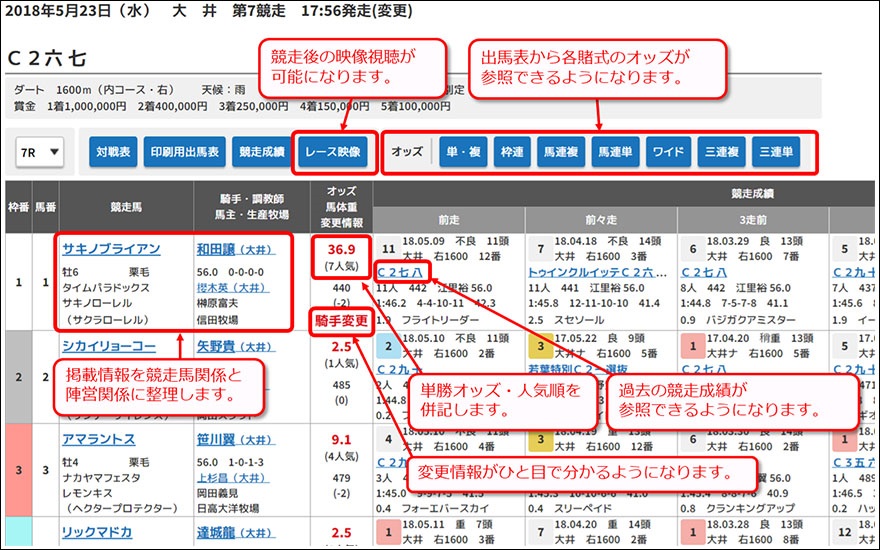This screenshot has height=550, width=880.
Task: Show ワイド odds
Action: pos(669,152)
